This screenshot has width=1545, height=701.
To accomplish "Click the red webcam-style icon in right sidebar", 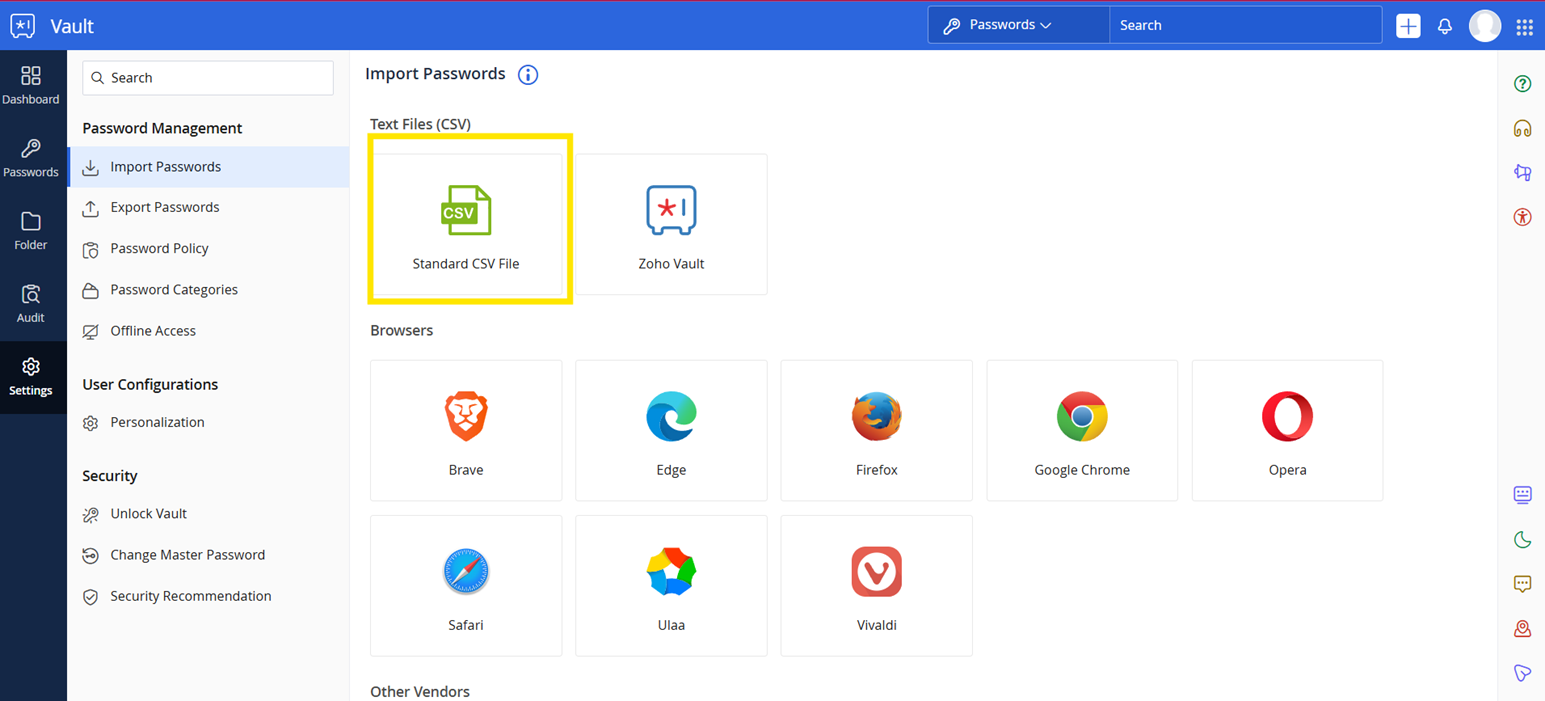I will [x=1522, y=628].
